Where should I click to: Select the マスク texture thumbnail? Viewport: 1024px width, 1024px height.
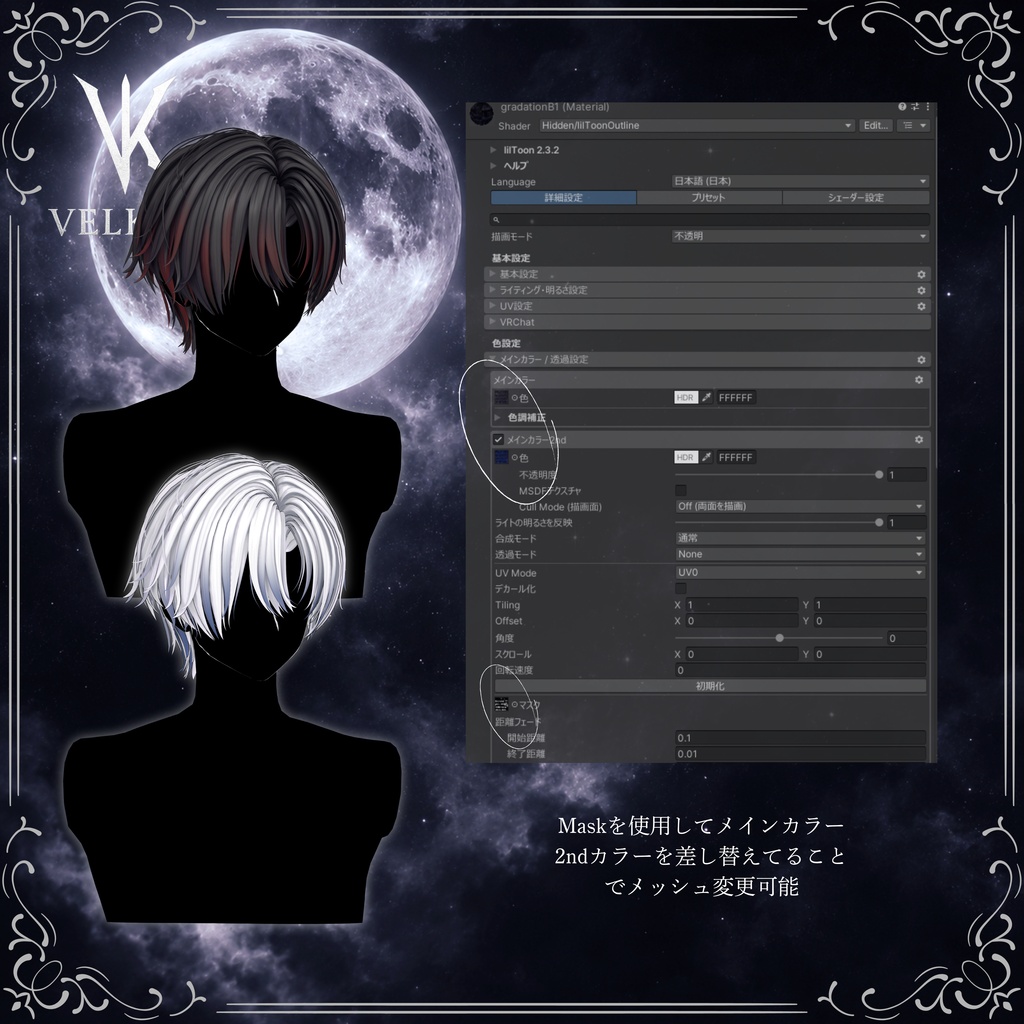501,704
